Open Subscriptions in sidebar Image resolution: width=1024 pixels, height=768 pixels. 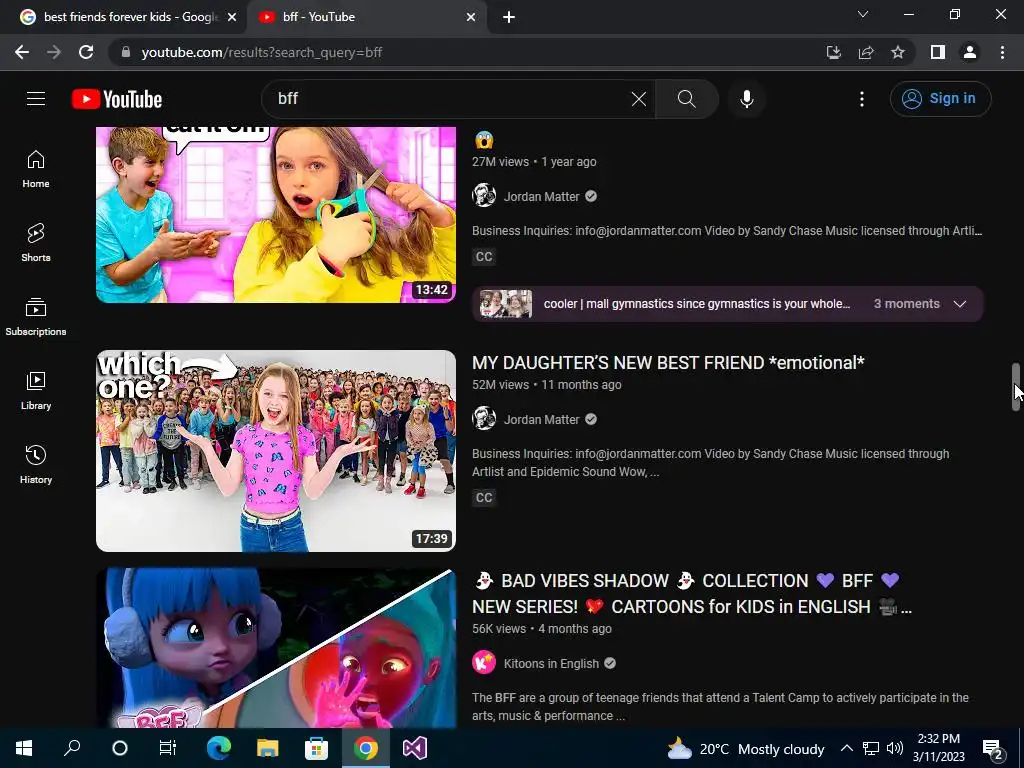click(x=36, y=317)
